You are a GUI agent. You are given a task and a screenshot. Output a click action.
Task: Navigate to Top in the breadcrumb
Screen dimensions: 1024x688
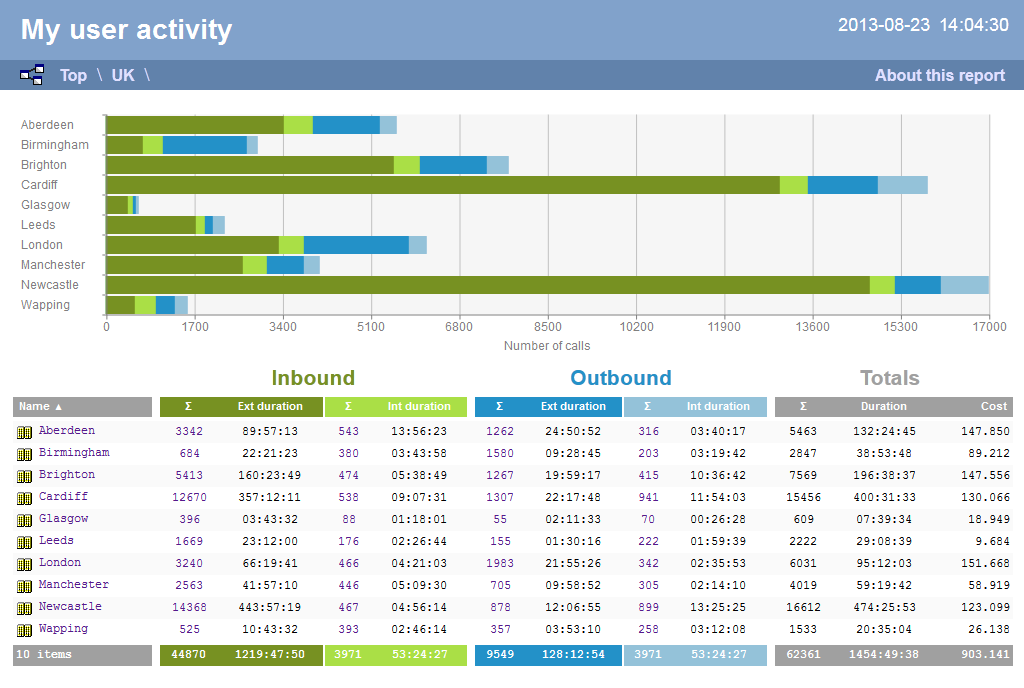click(72, 75)
